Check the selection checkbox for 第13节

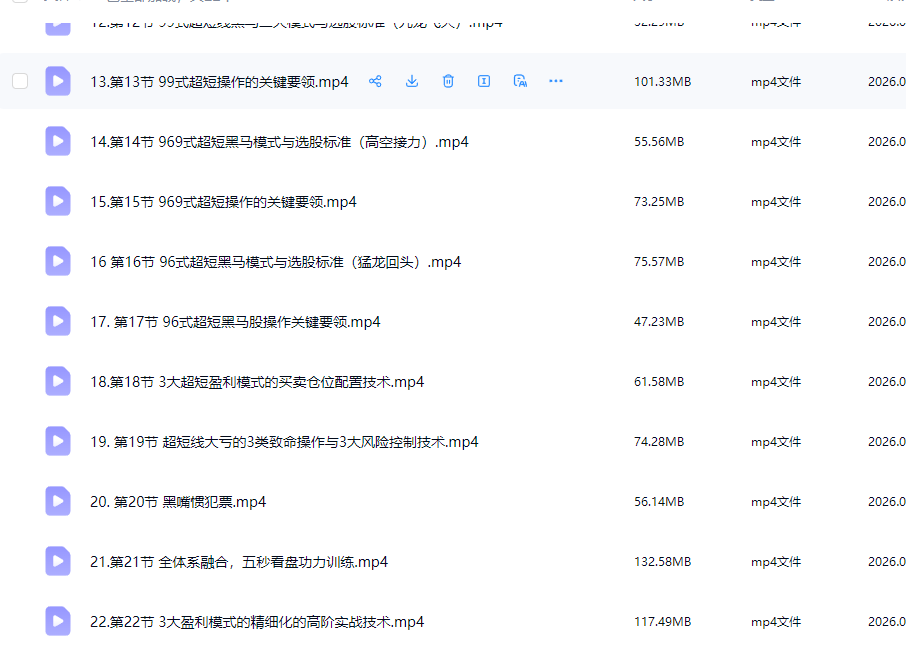(19, 81)
